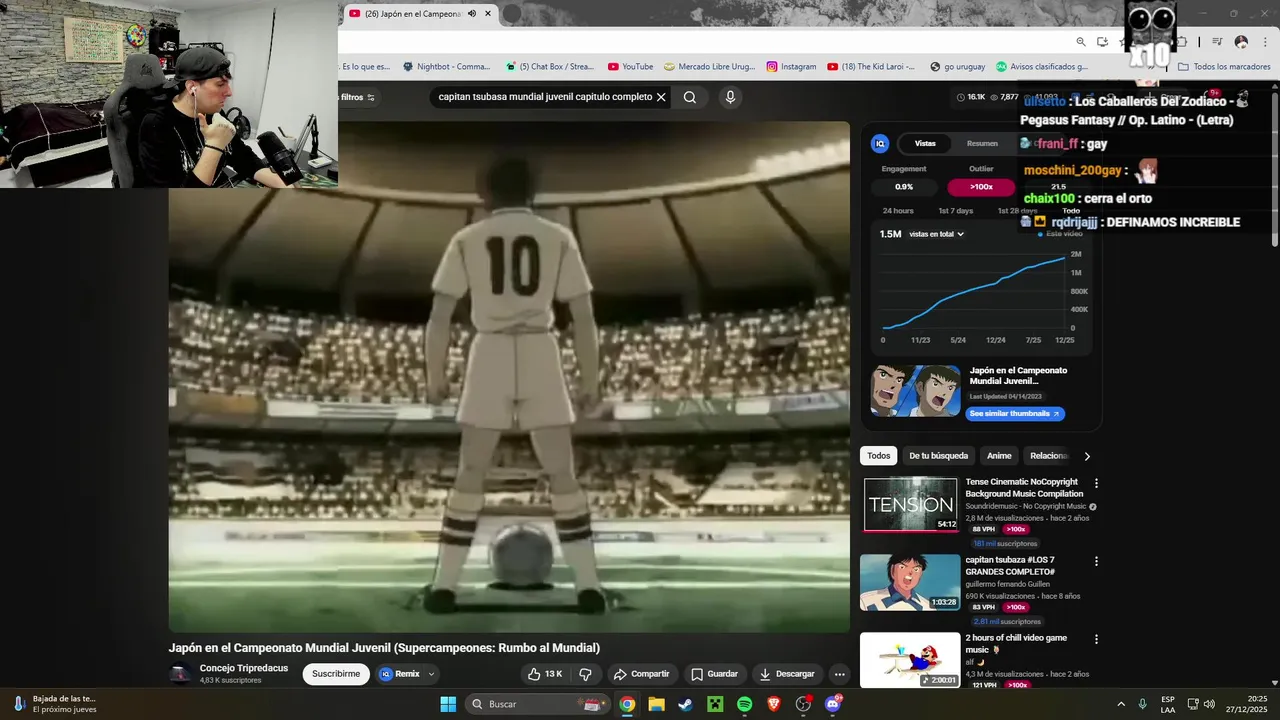Screen dimensions: 1280x720
Task: Click the Remix button
Action: click(400, 674)
